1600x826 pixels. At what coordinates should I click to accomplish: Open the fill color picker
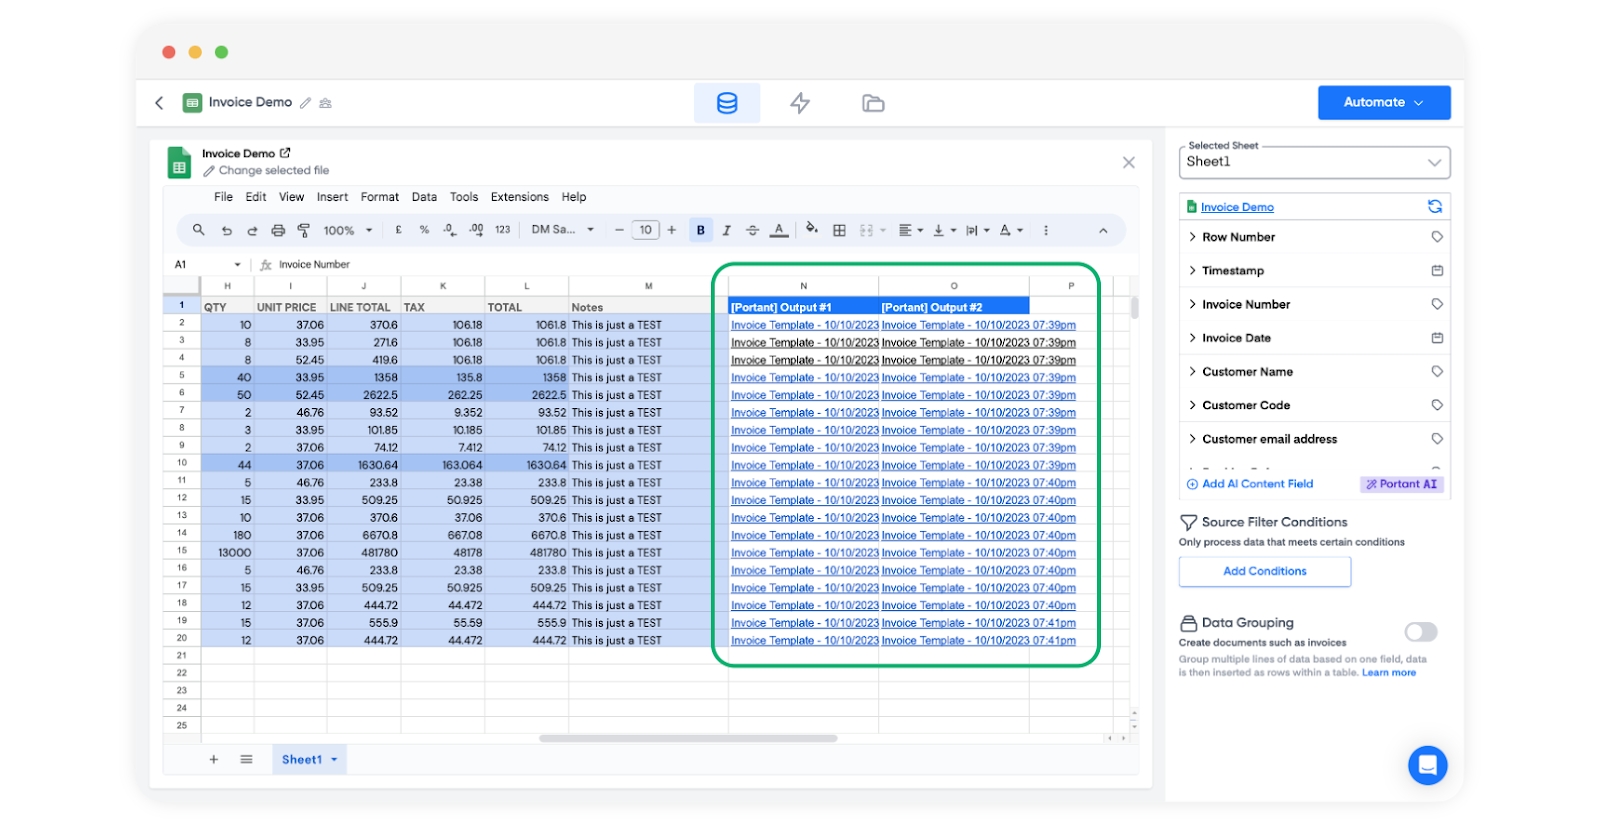[x=811, y=230]
